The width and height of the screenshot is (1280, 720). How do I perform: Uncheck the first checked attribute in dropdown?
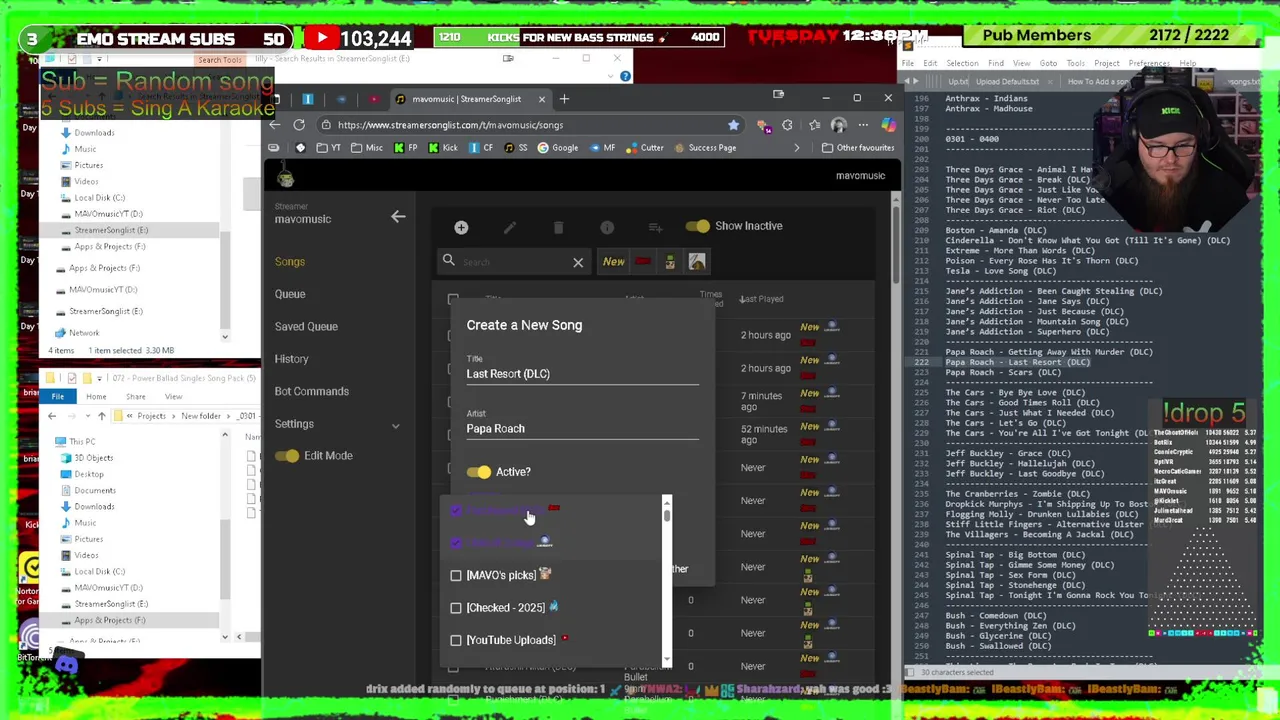(x=456, y=511)
